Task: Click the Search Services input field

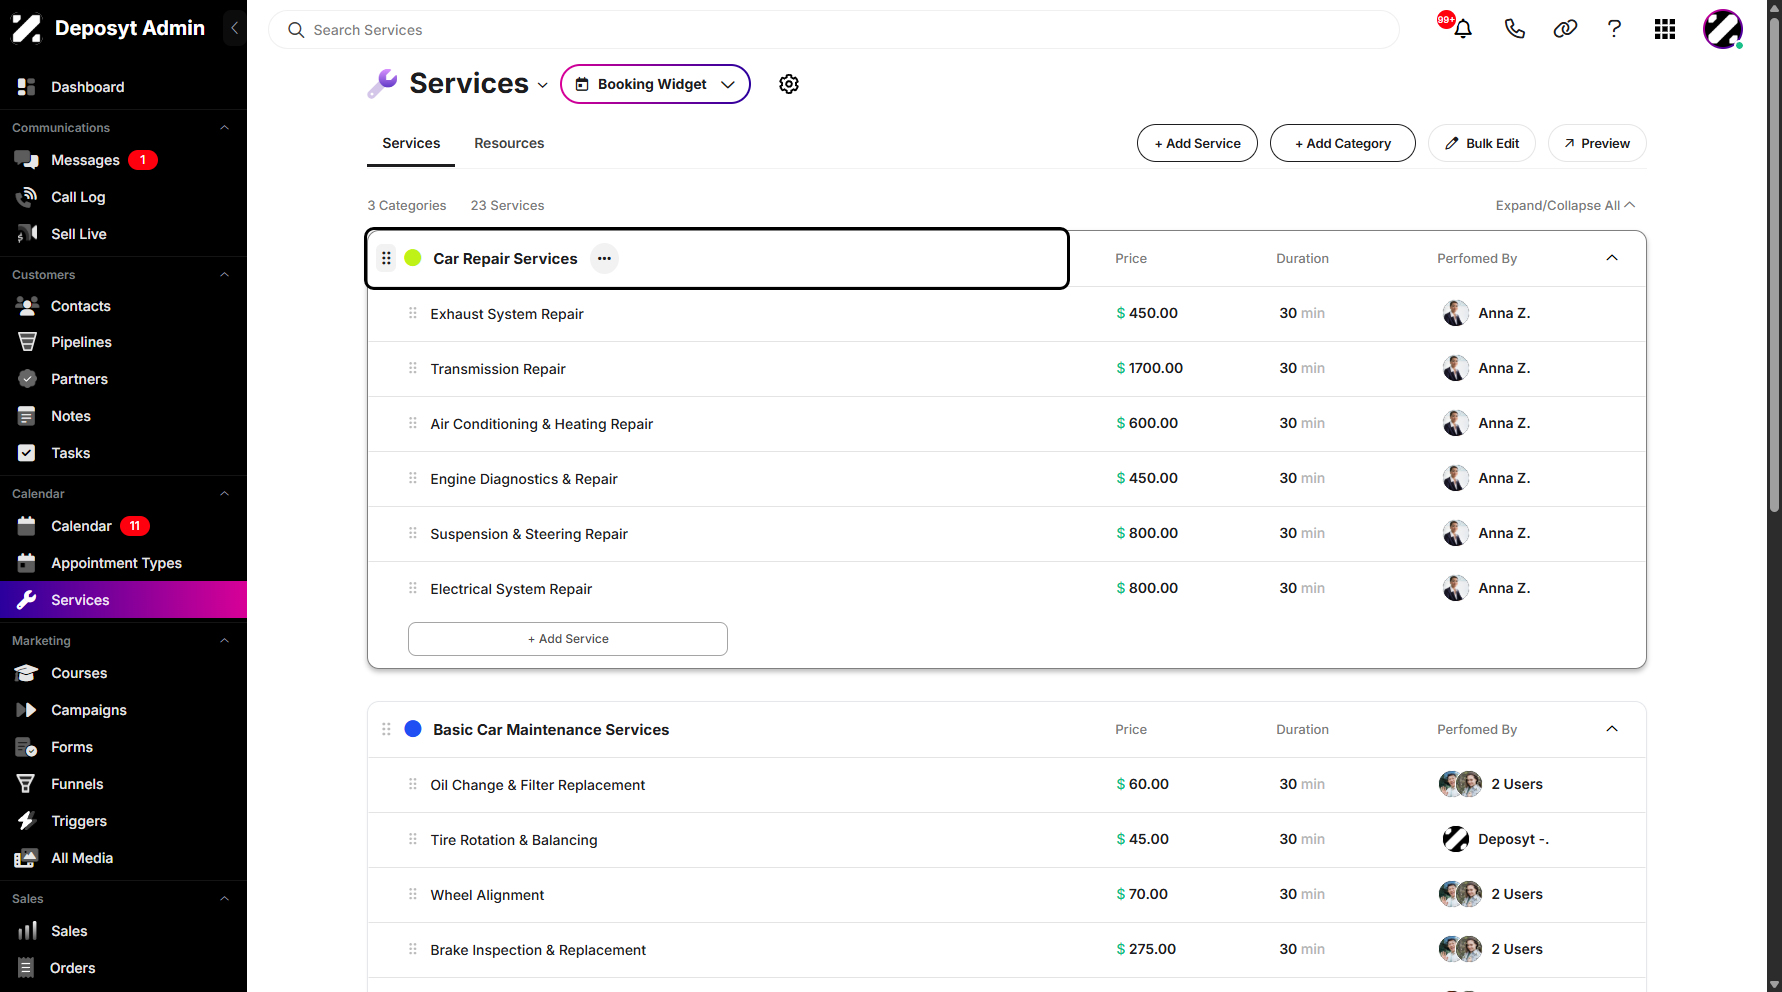Action: (x=834, y=30)
